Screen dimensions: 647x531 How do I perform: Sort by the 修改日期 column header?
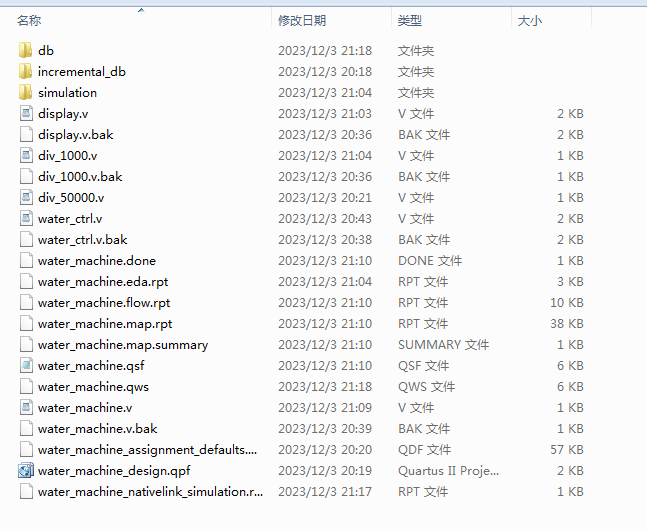[x=302, y=20]
